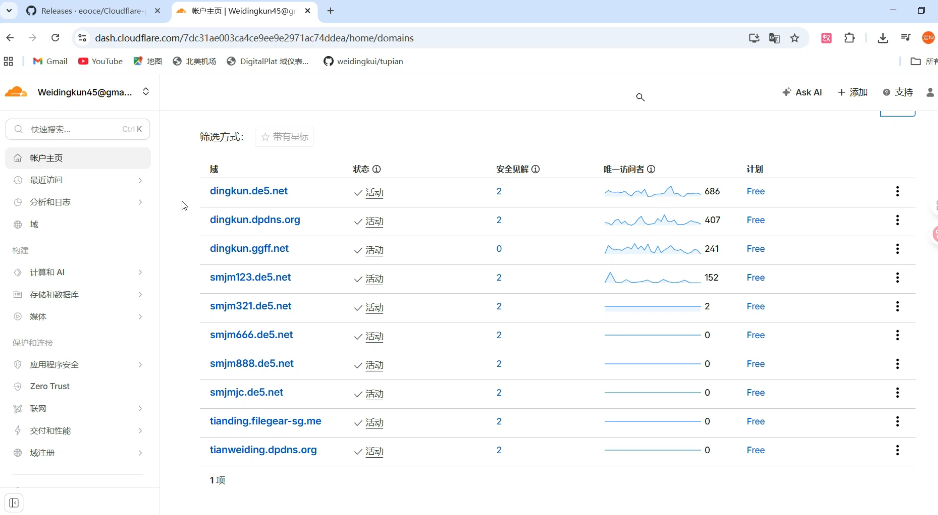938x515 pixels.
Task: Open the smjm123.de5.net domain link
Action: coord(250,277)
